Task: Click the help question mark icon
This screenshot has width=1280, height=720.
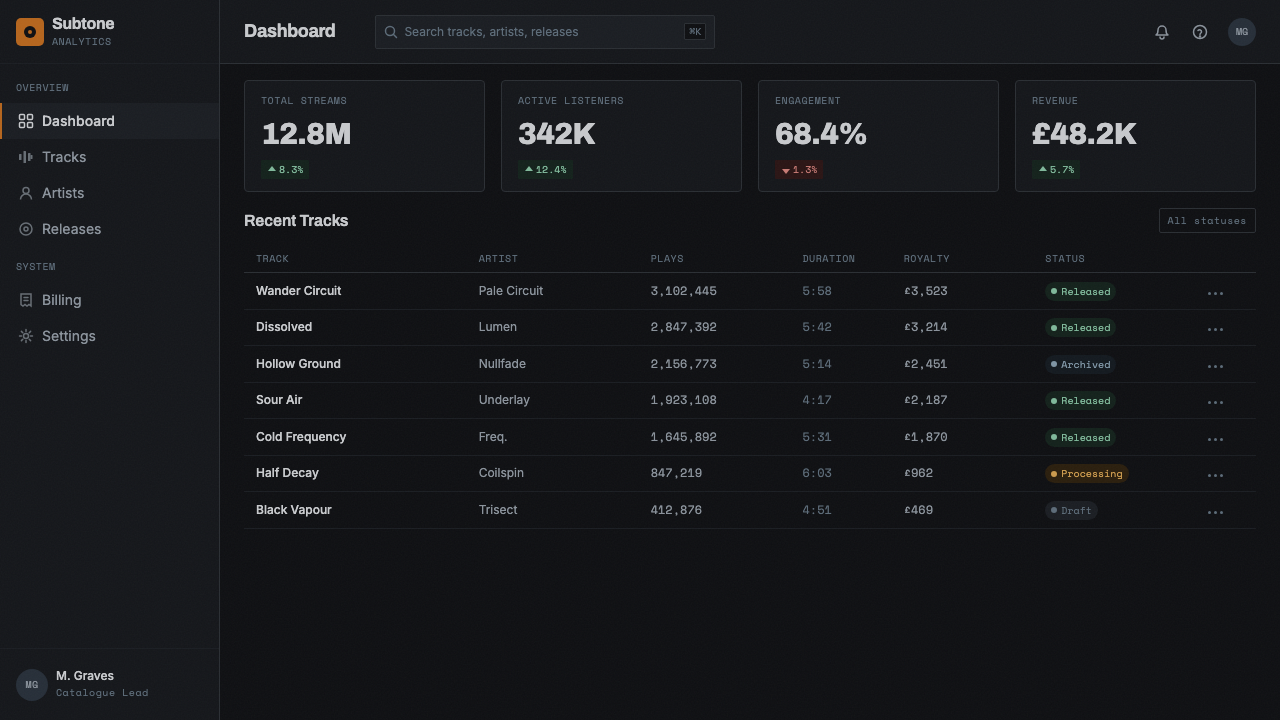Action: [x=1200, y=32]
